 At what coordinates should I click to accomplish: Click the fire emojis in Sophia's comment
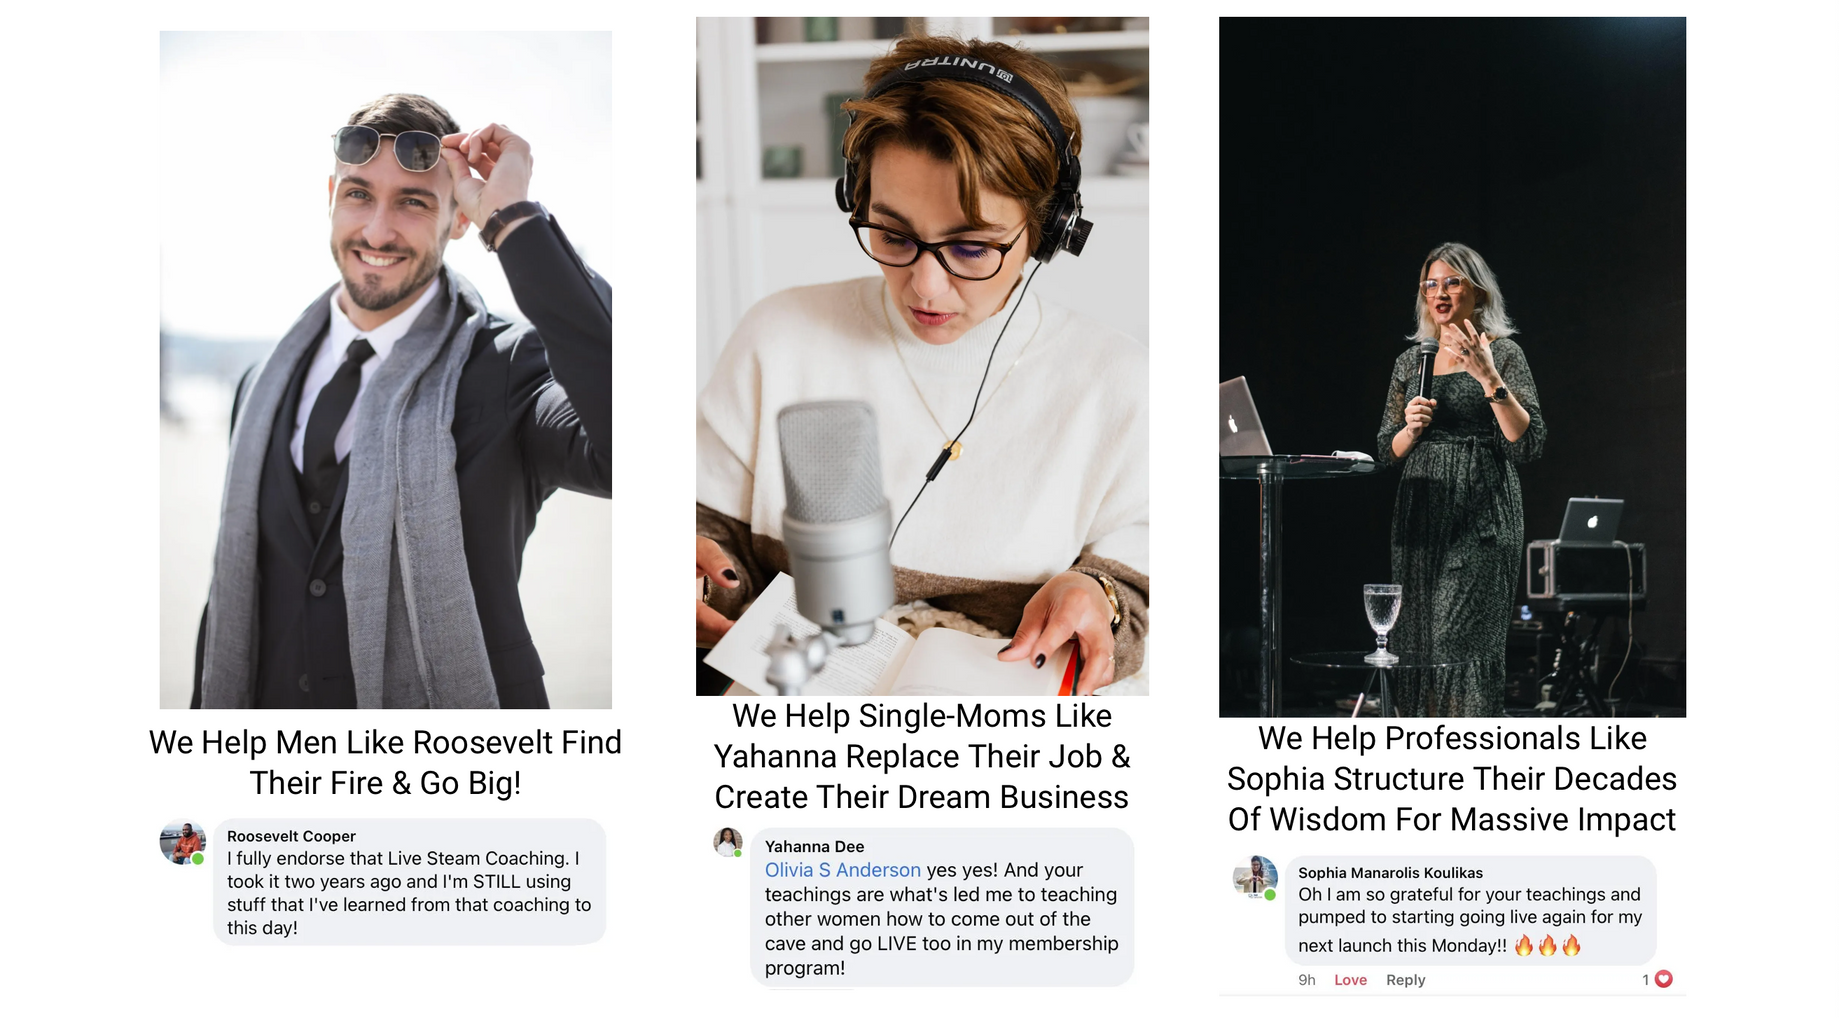pyautogui.click(x=1547, y=945)
